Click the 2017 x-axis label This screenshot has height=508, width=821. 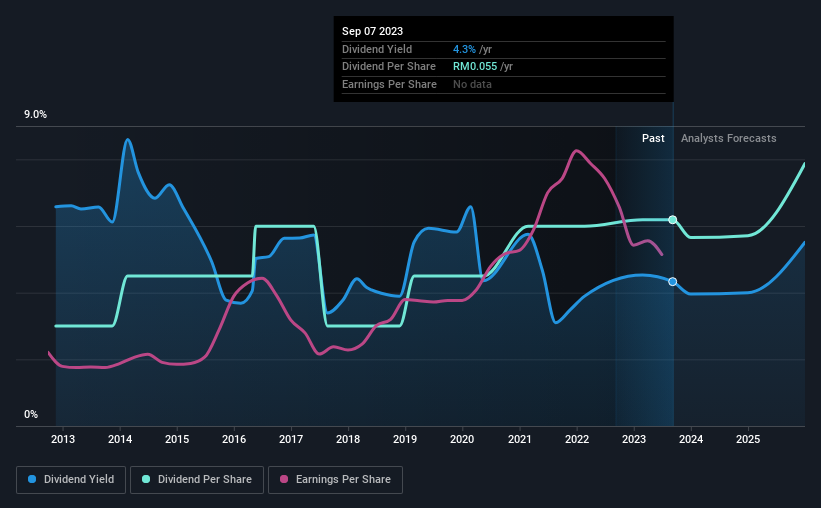pyautogui.click(x=291, y=439)
